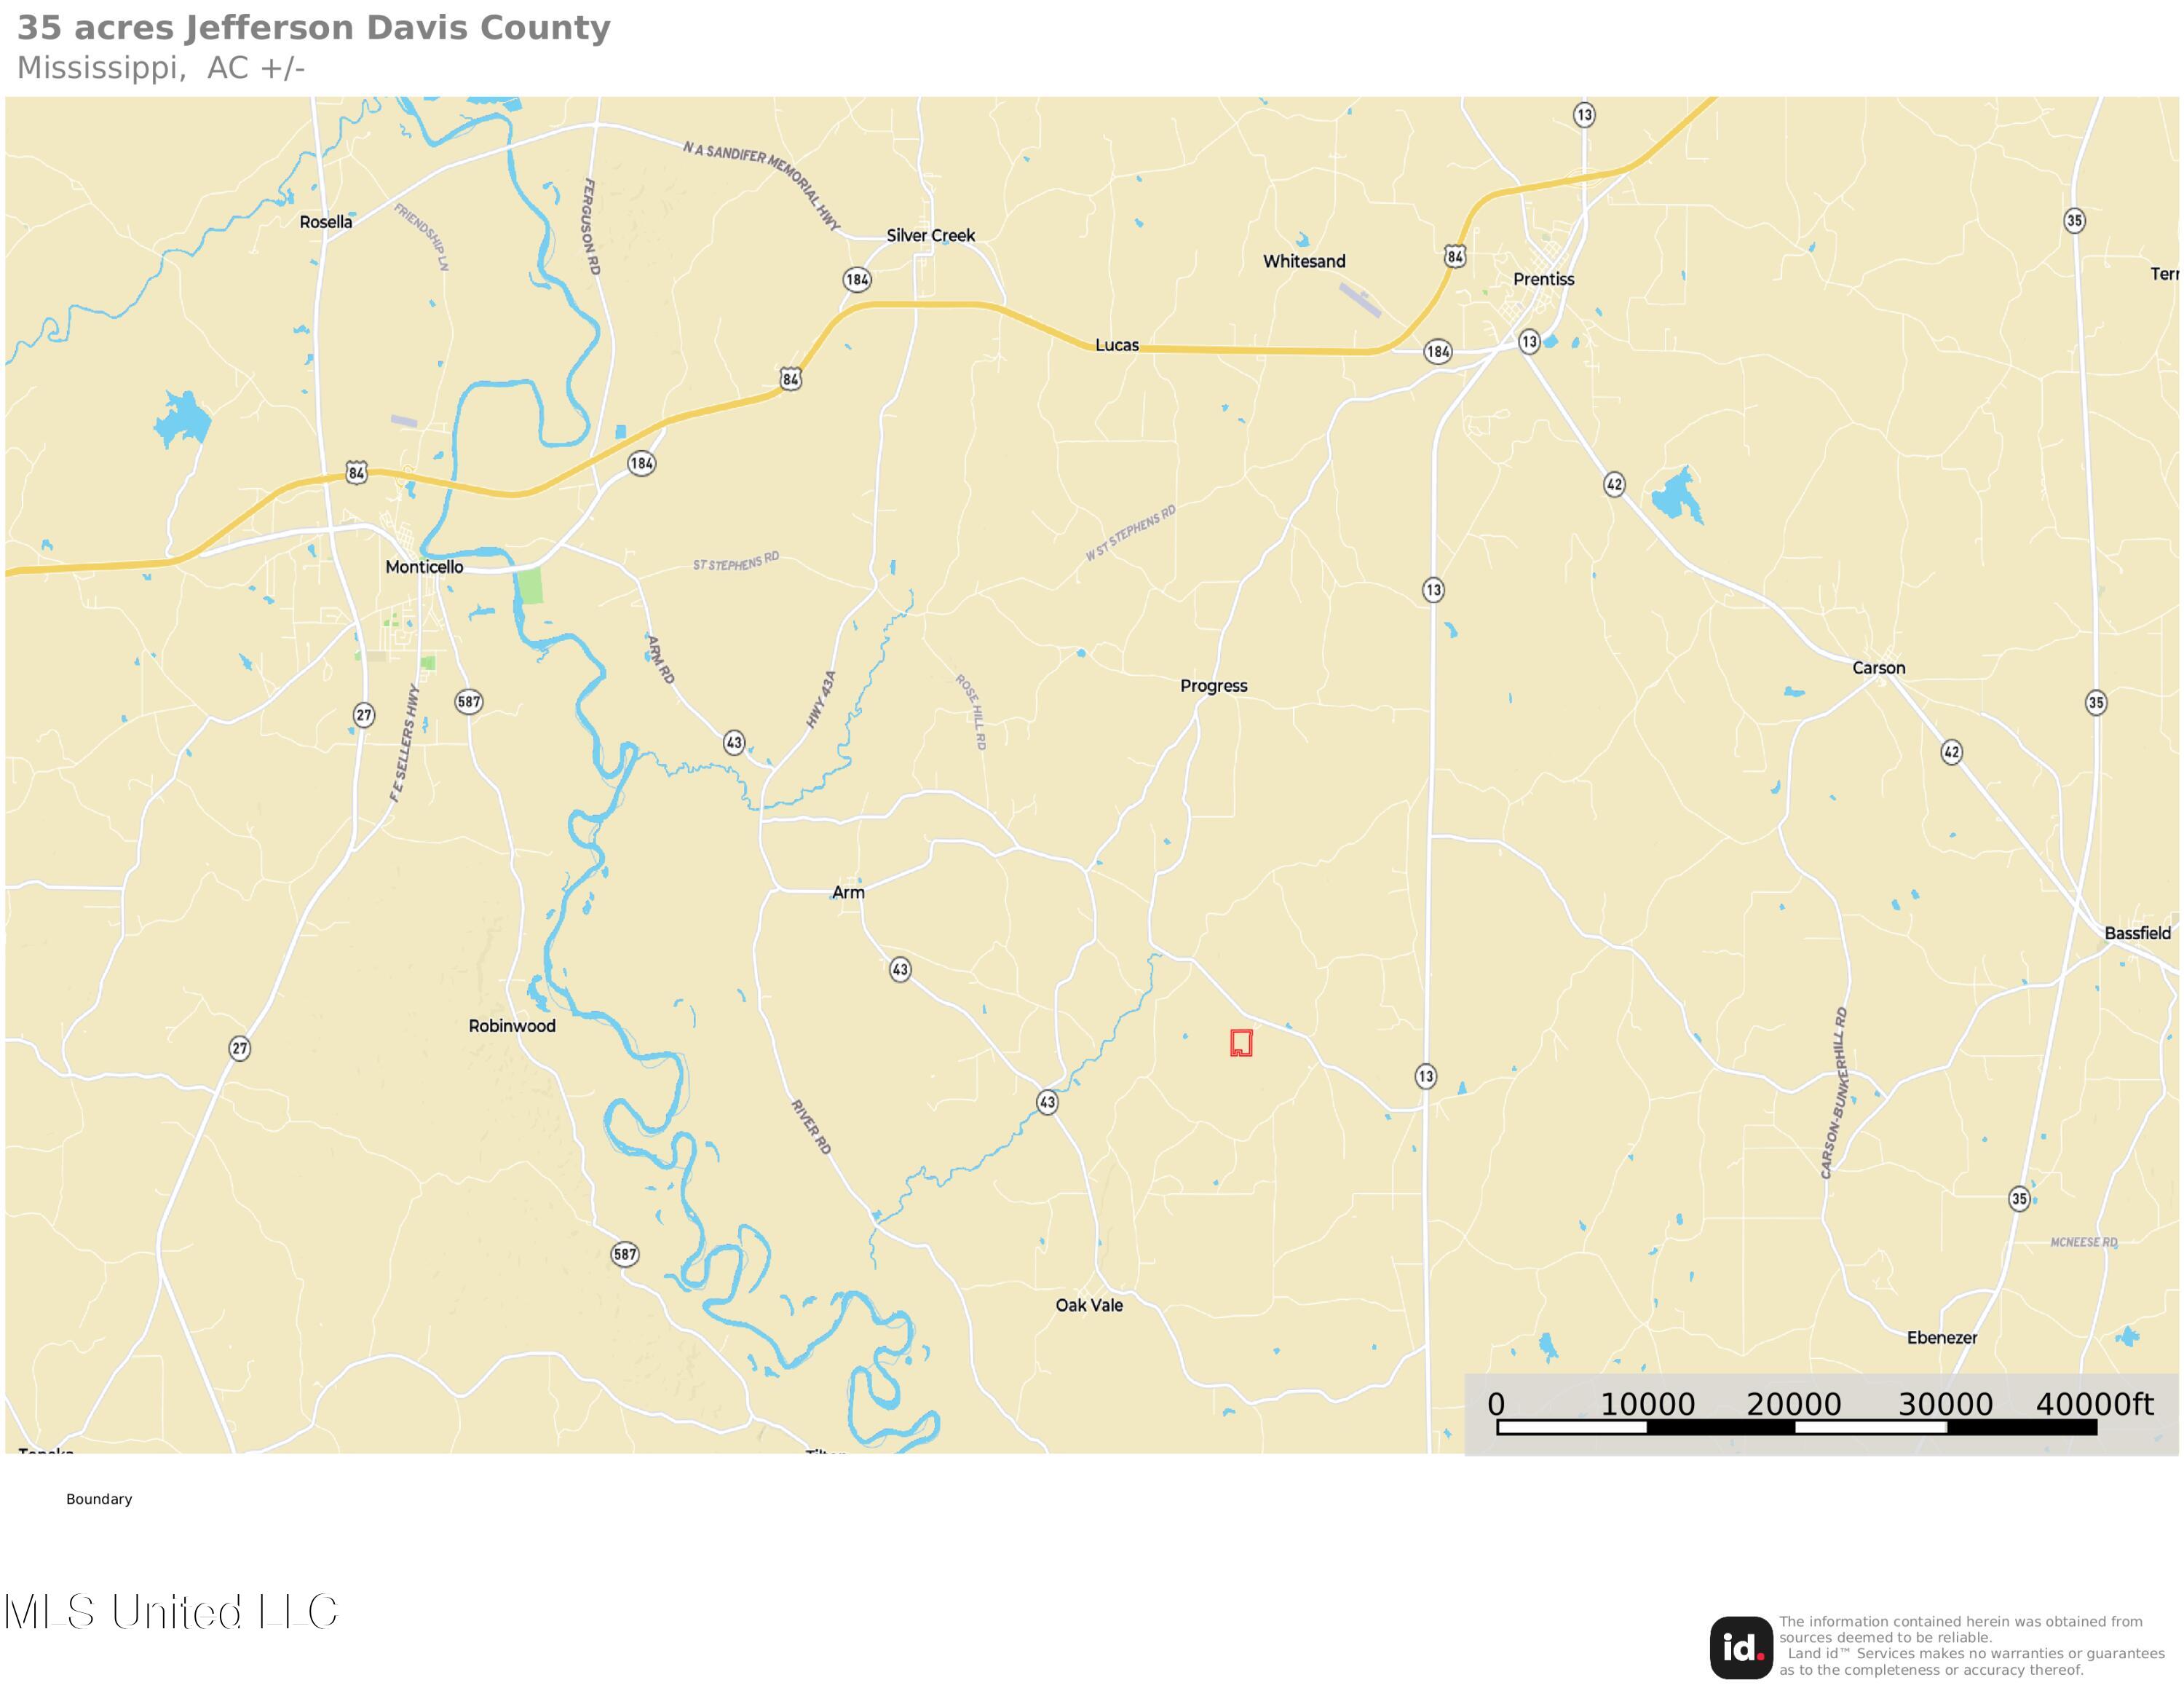Select the Monticello town label

424,567
